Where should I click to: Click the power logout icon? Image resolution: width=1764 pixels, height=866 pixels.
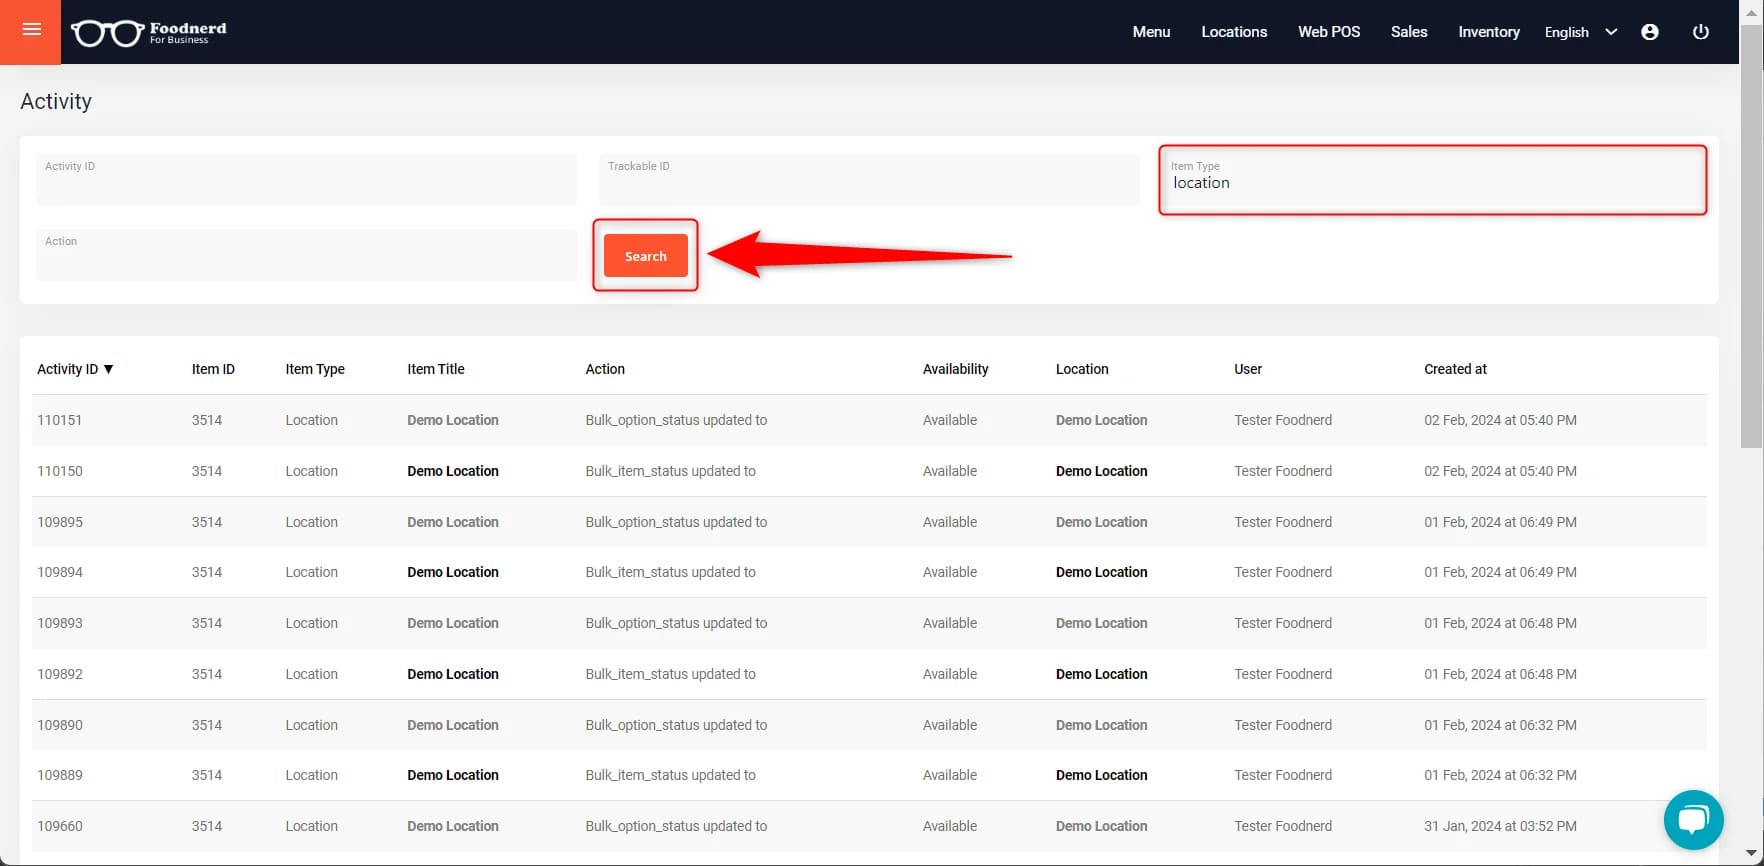(x=1700, y=32)
